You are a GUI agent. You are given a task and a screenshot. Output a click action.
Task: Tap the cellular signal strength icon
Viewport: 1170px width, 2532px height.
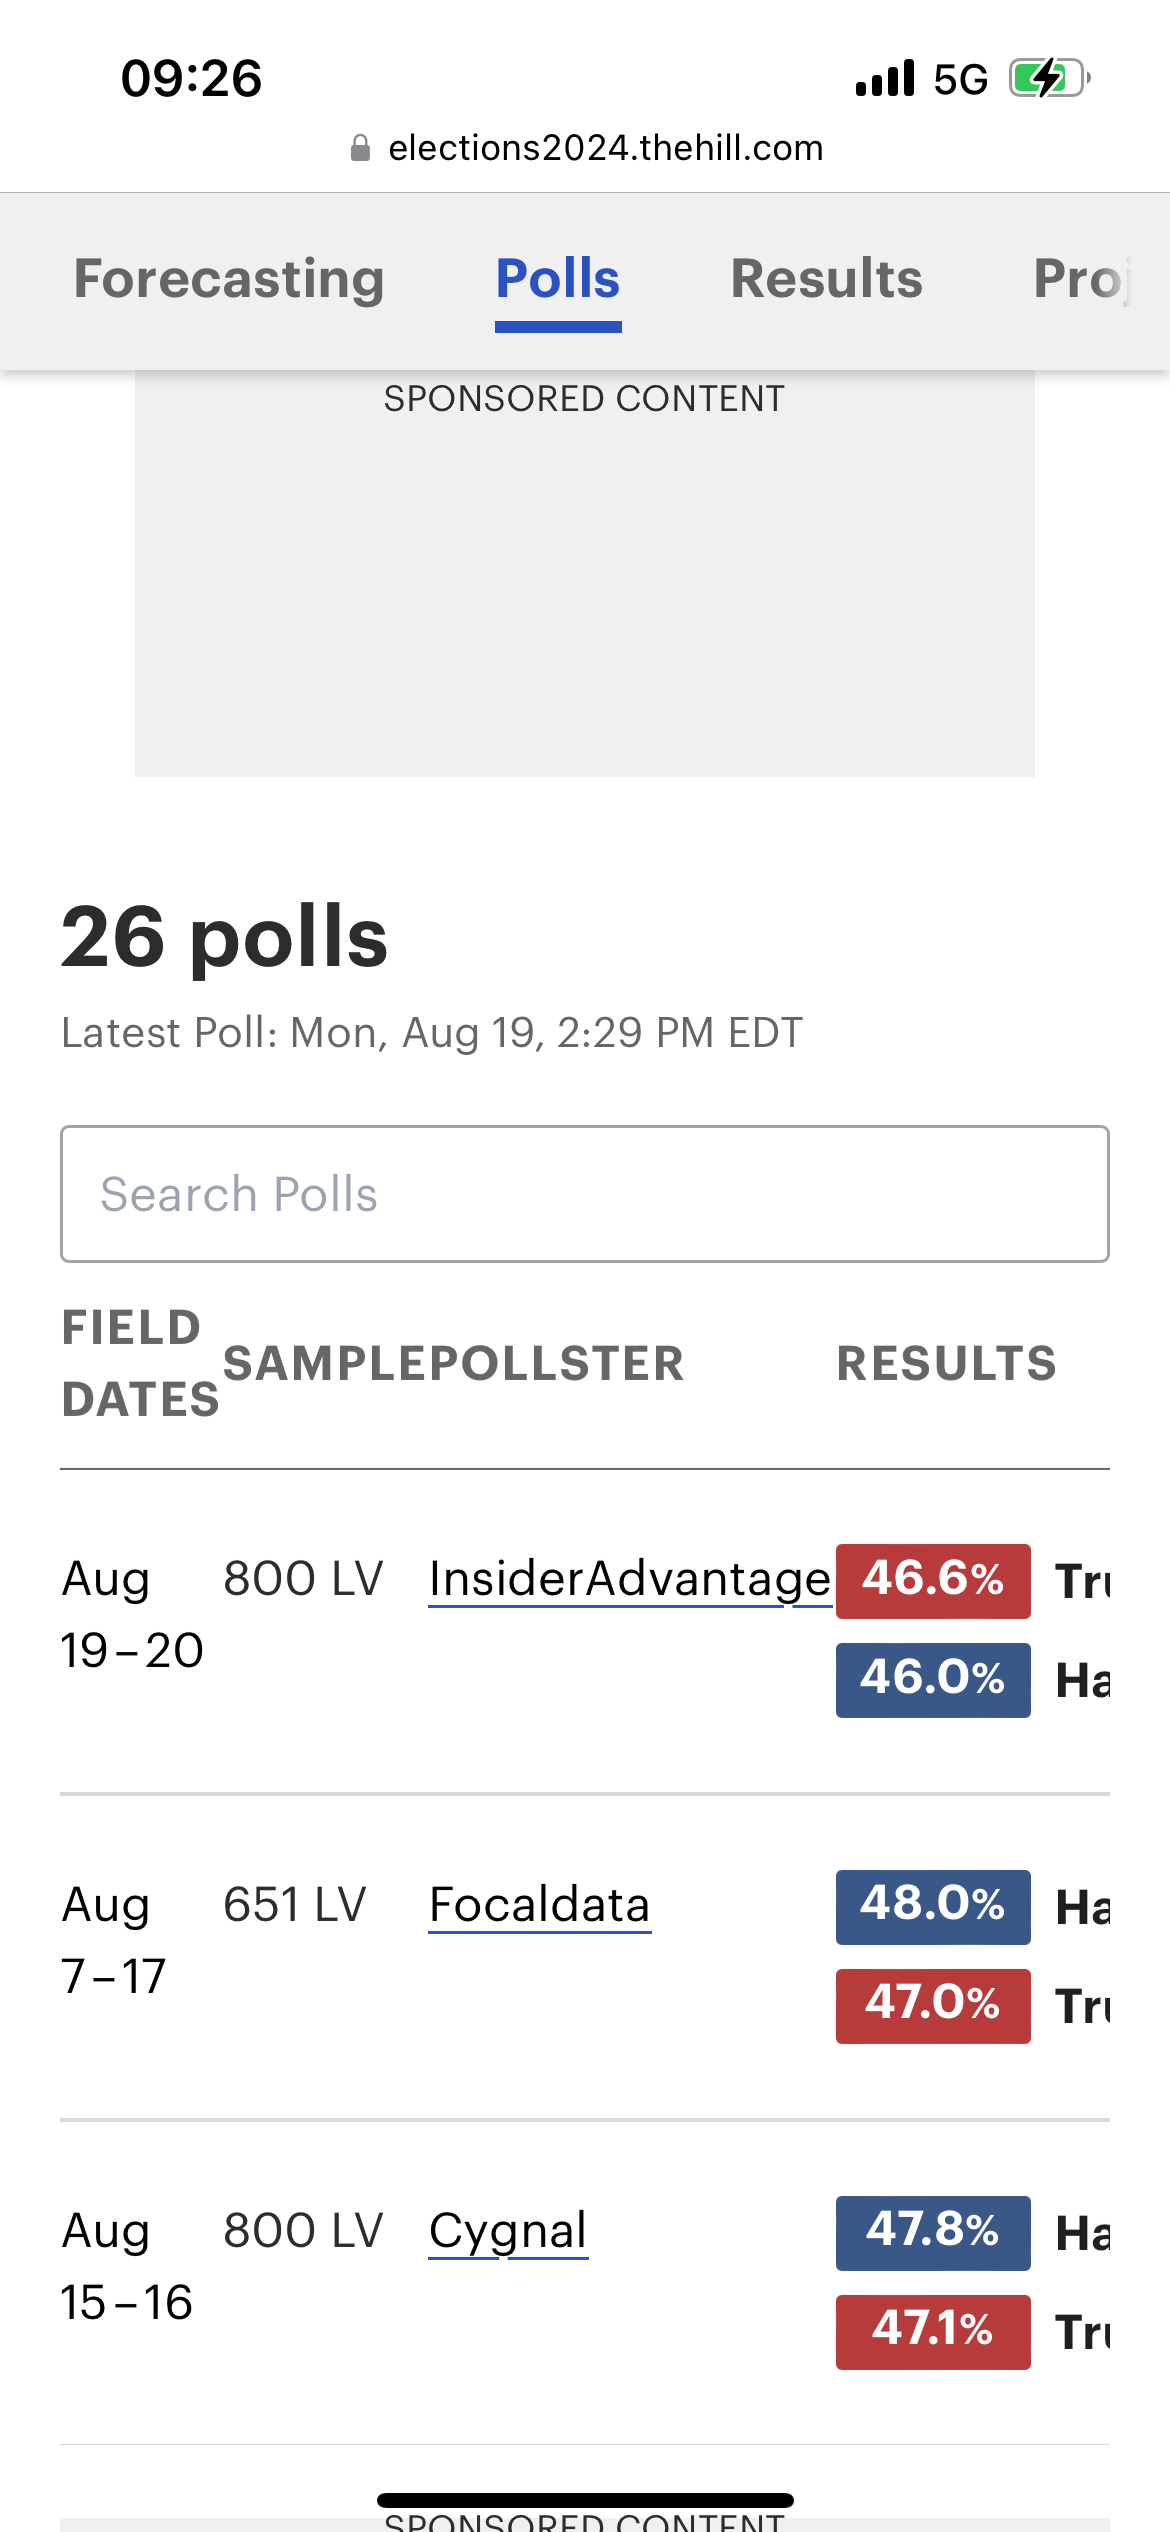point(885,78)
